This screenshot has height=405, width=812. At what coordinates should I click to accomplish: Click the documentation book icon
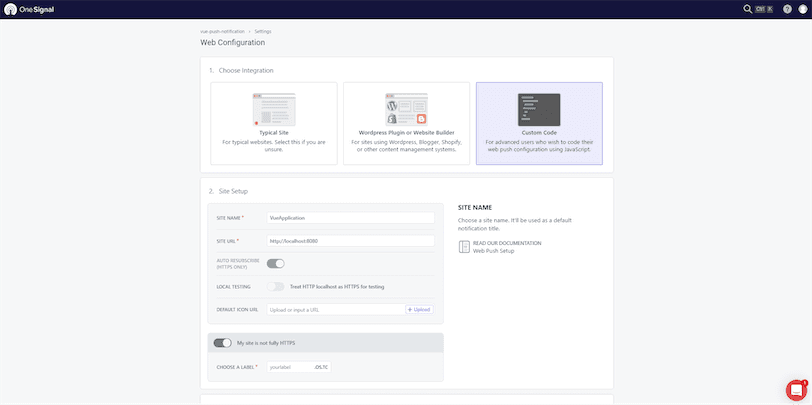click(464, 247)
